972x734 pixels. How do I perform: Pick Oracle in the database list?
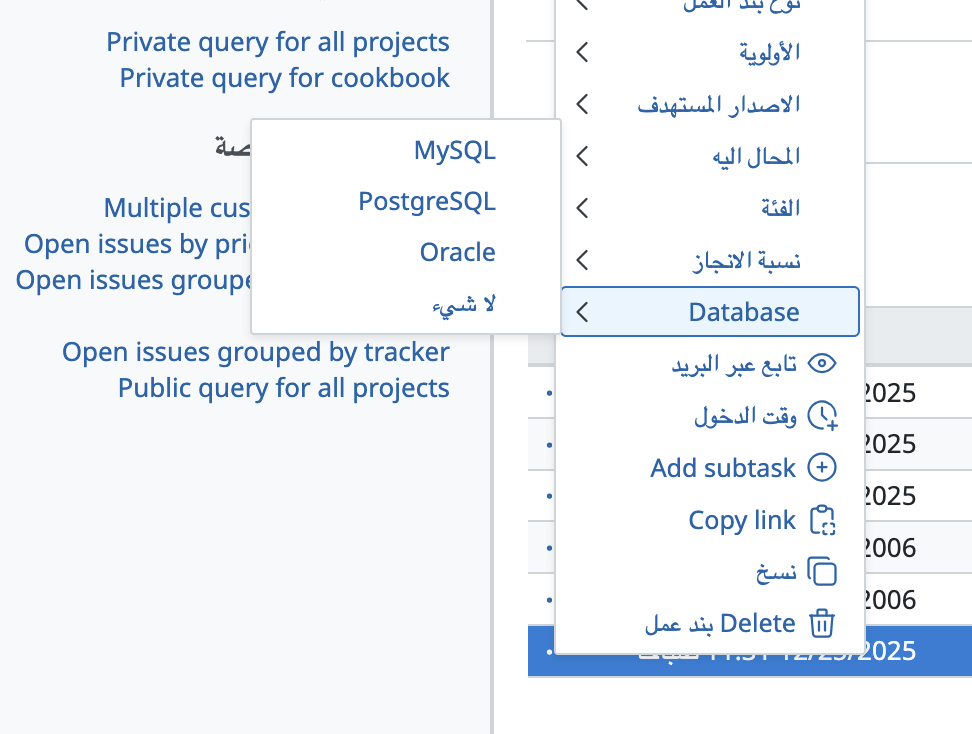pos(458,252)
